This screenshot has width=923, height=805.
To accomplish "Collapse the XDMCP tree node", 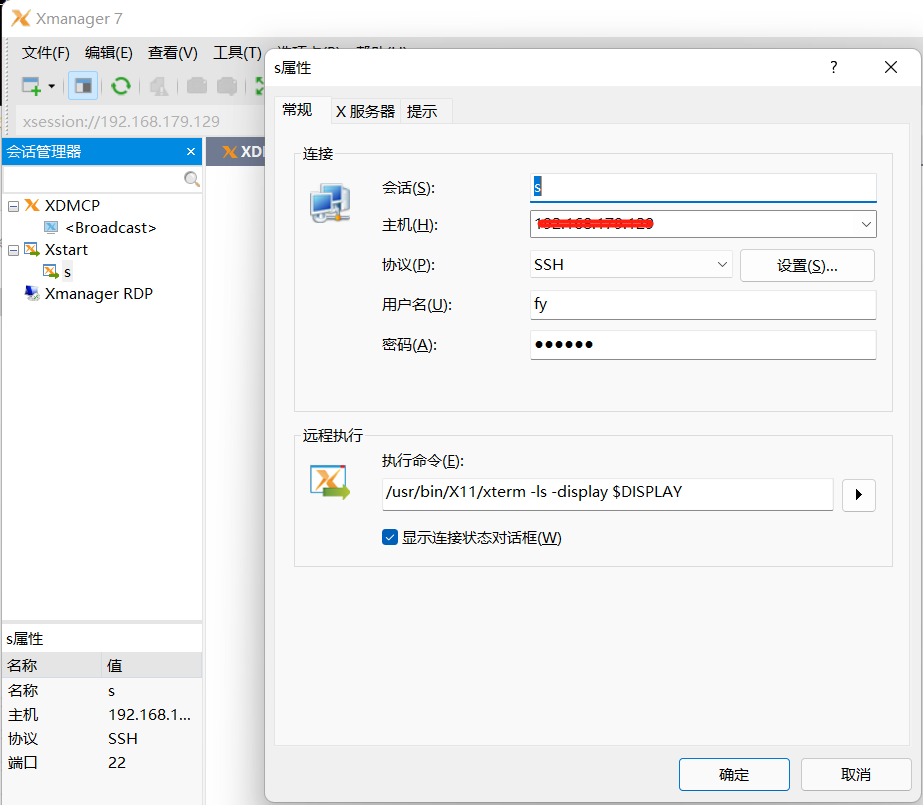I will pyautogui.click(x=13, y=206).
